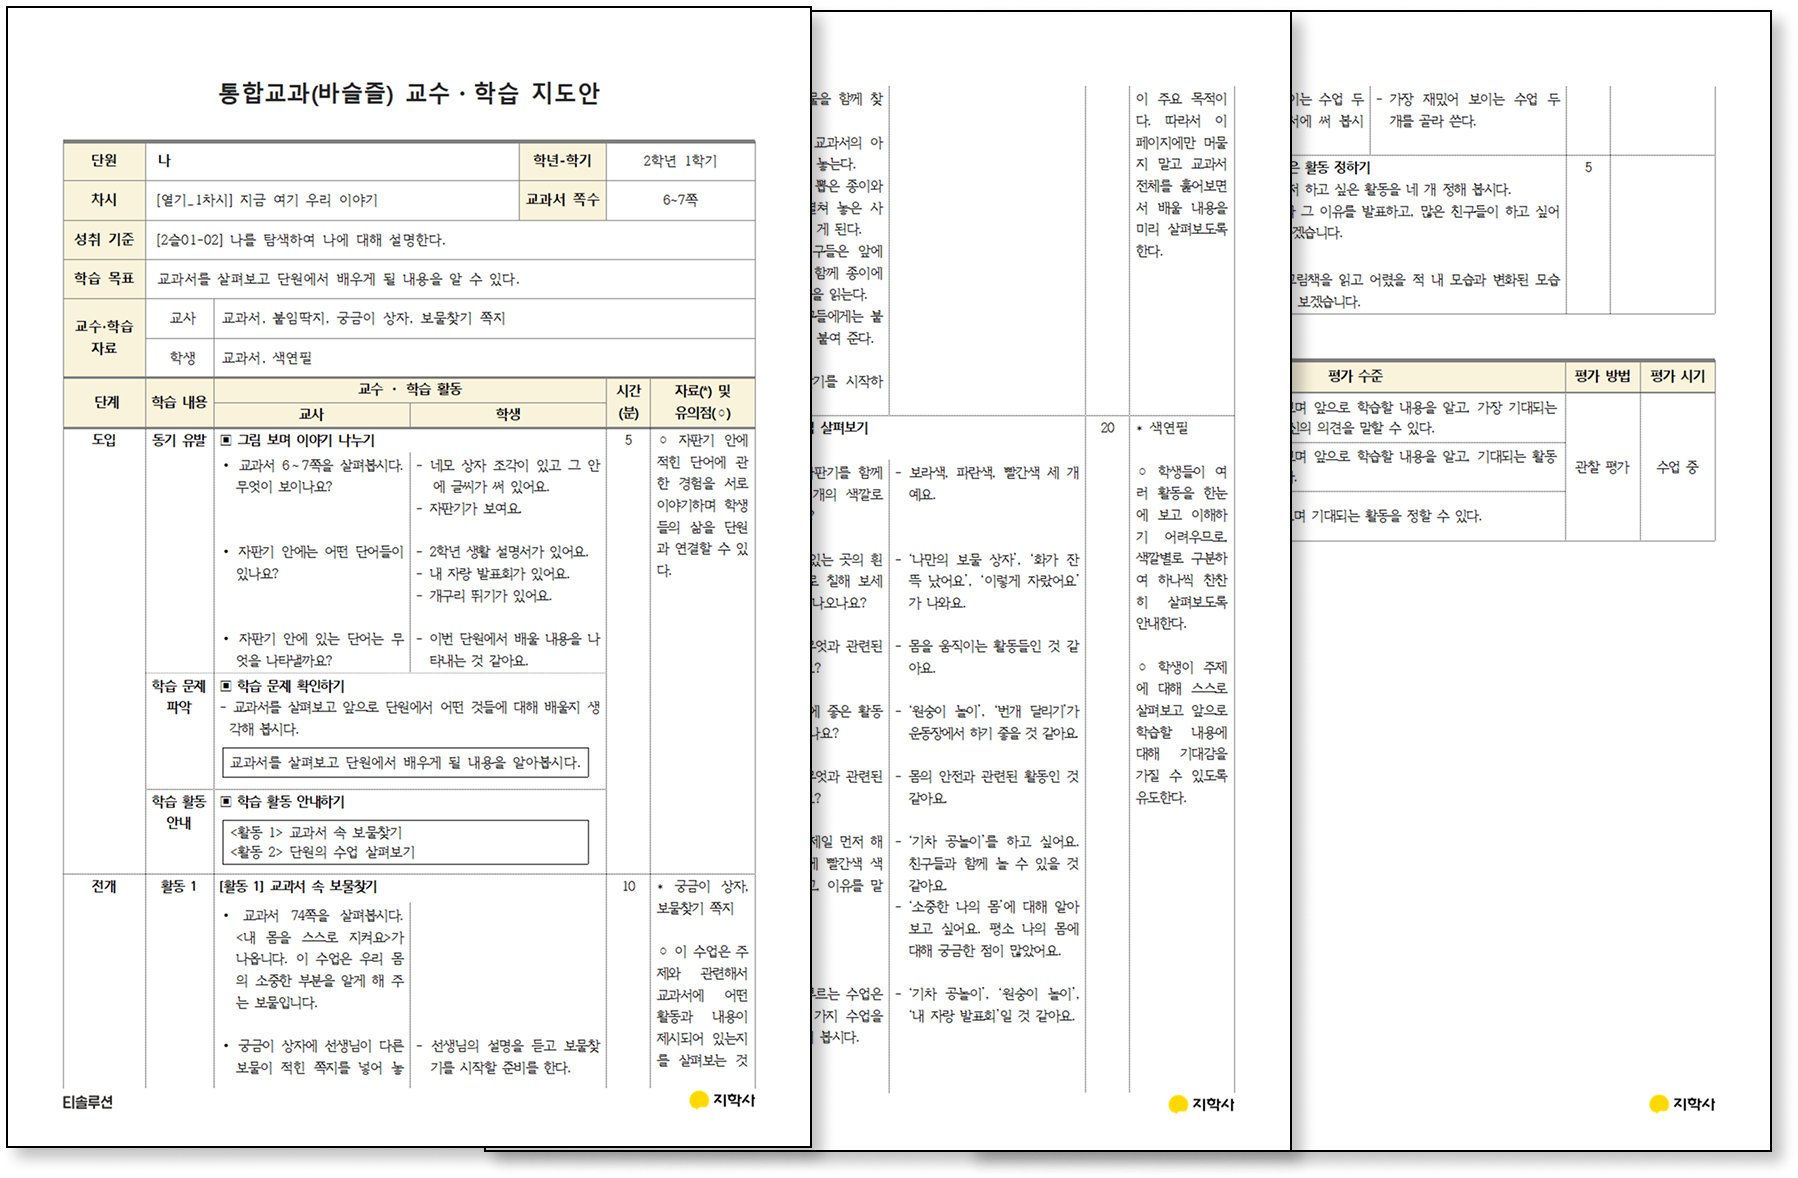Click the 시간 (분) column header

(628, 402)
